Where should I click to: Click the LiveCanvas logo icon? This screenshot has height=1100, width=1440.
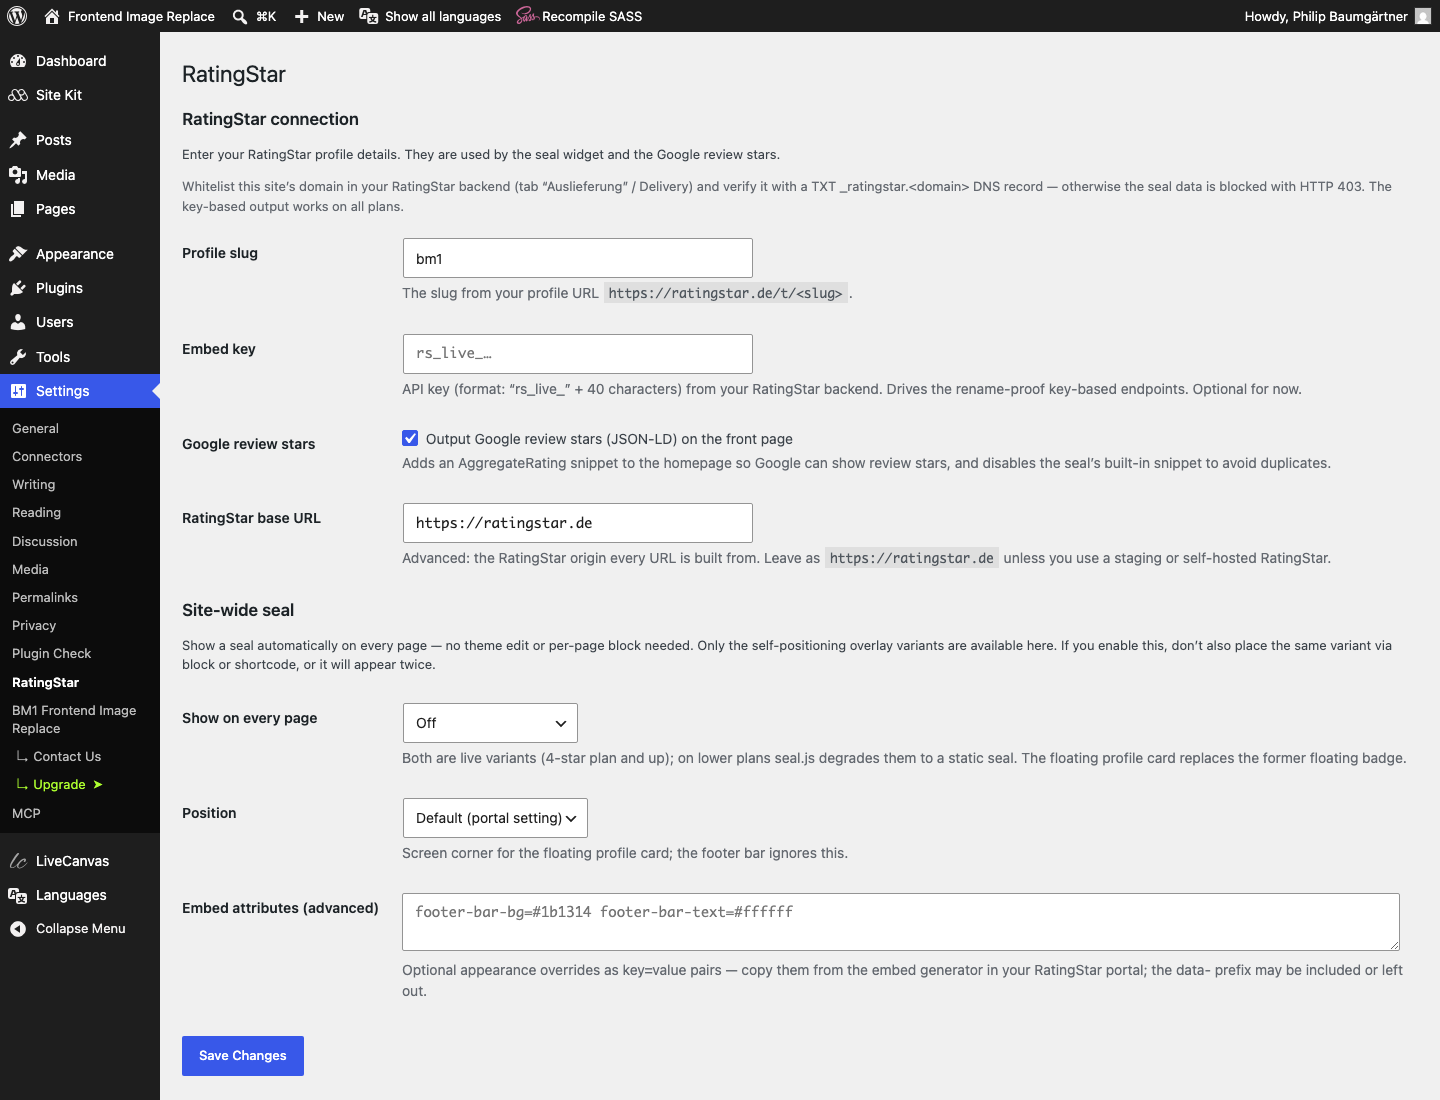pos(18,861)
